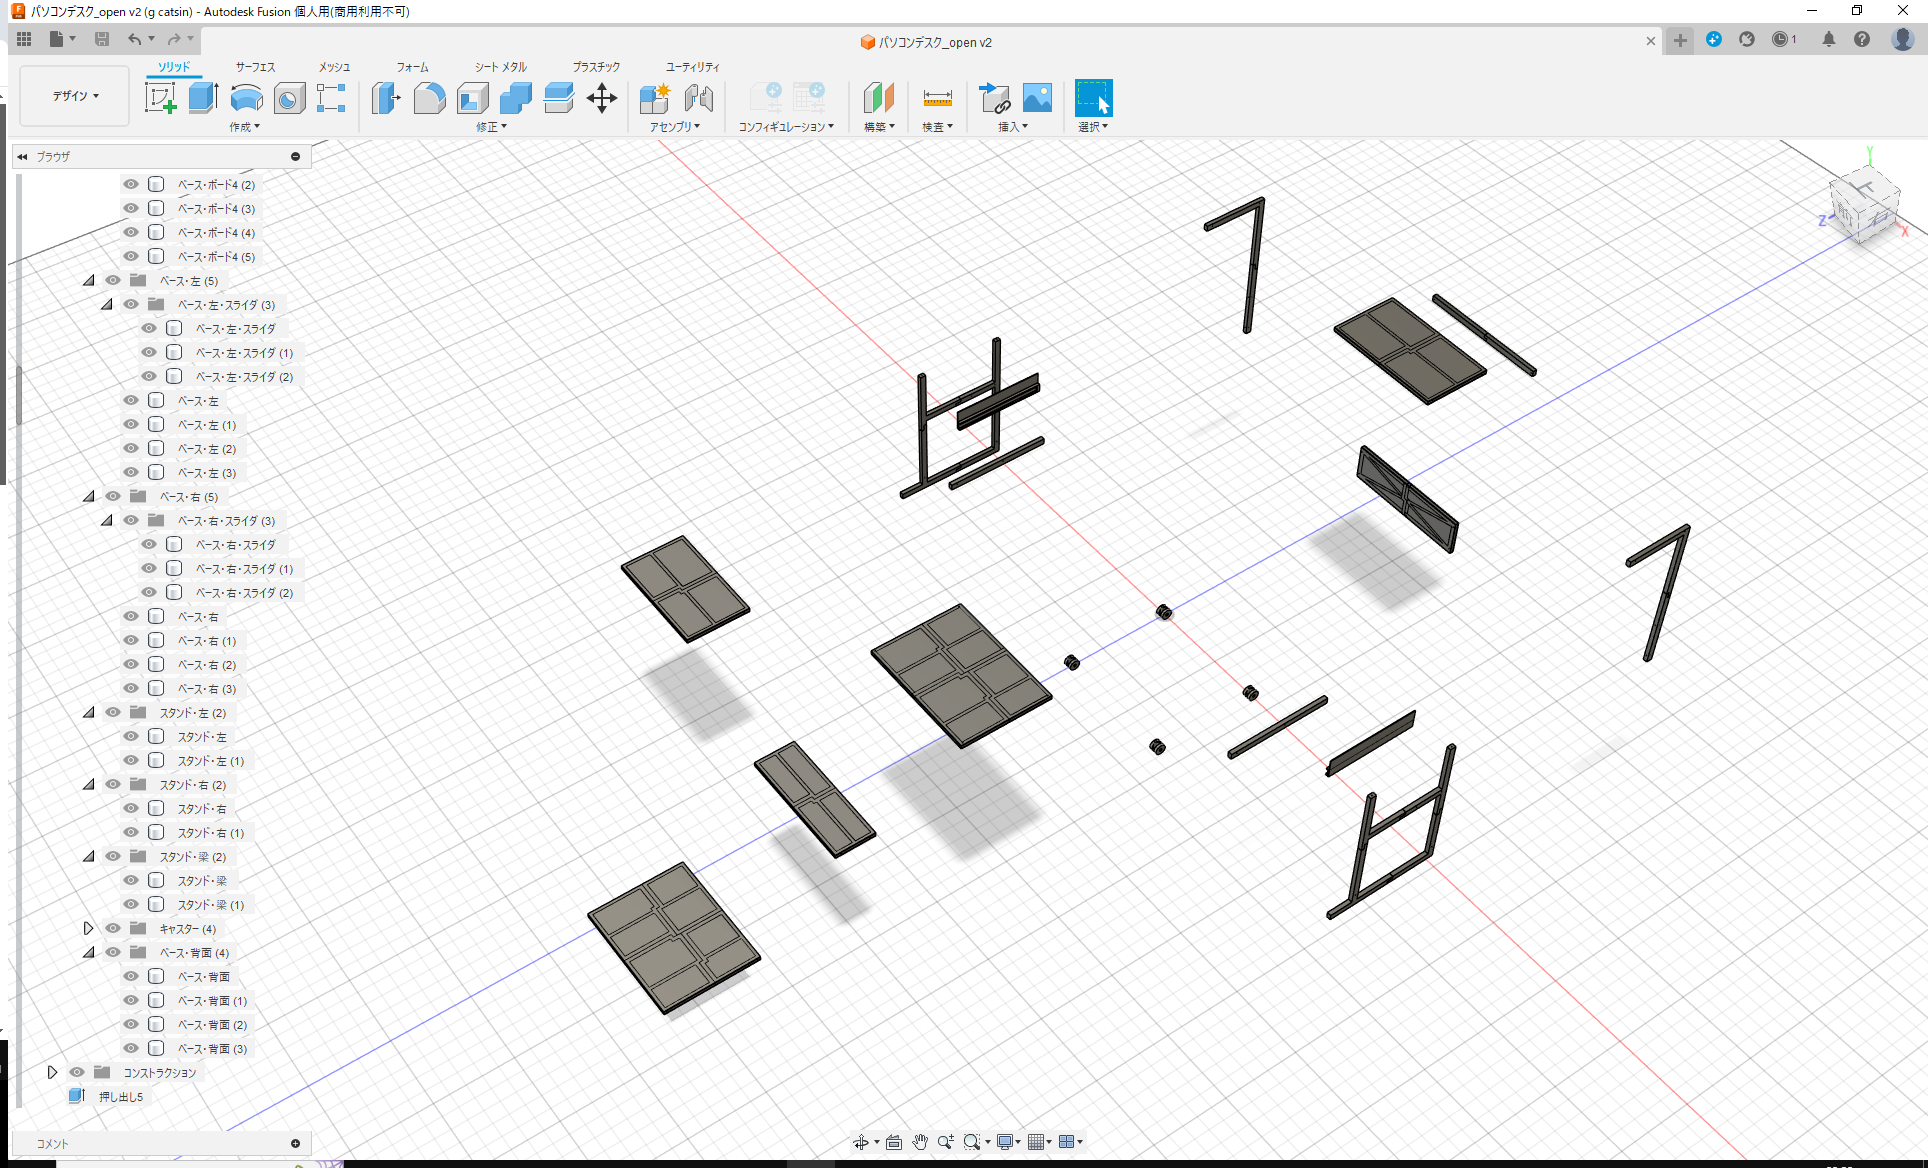The height and width of the screenshot is (1168, 1928).
Task: Hide the ベース・背面 component
Action: (131, 976)
